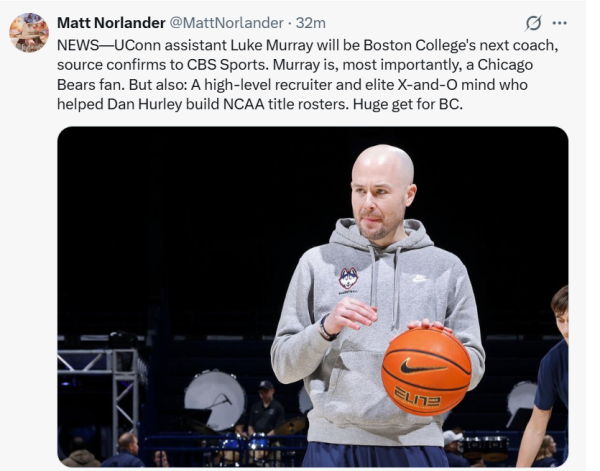Click the UConn Huskies logo on hoodie

pos(348,278)
